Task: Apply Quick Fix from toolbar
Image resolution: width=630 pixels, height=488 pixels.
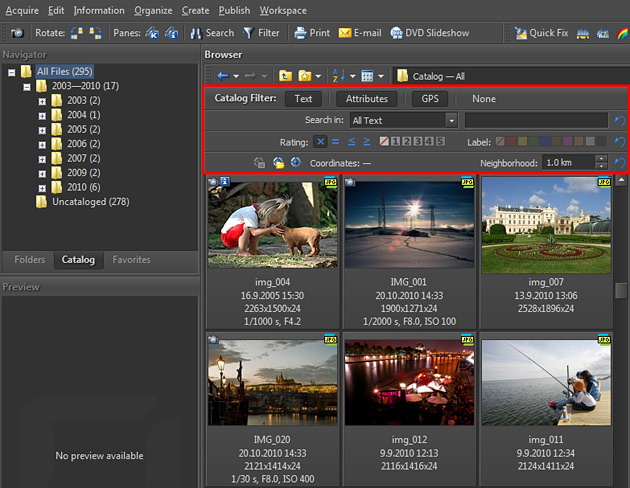Action: (542, 33)
